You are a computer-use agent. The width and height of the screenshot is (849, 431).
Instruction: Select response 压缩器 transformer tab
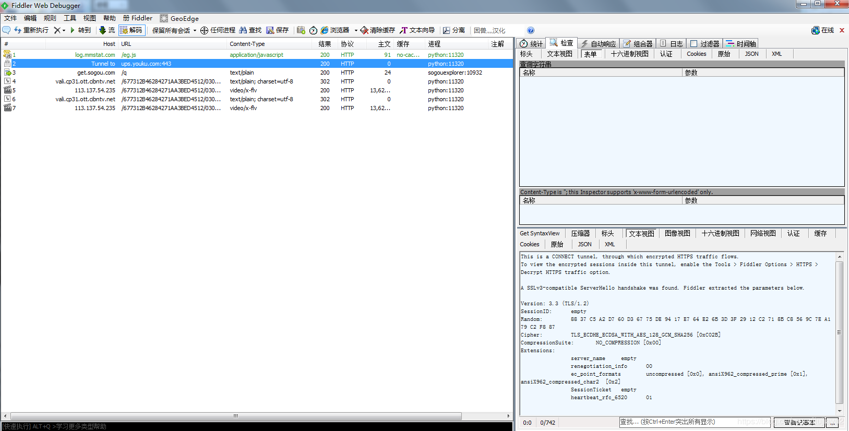580,233
